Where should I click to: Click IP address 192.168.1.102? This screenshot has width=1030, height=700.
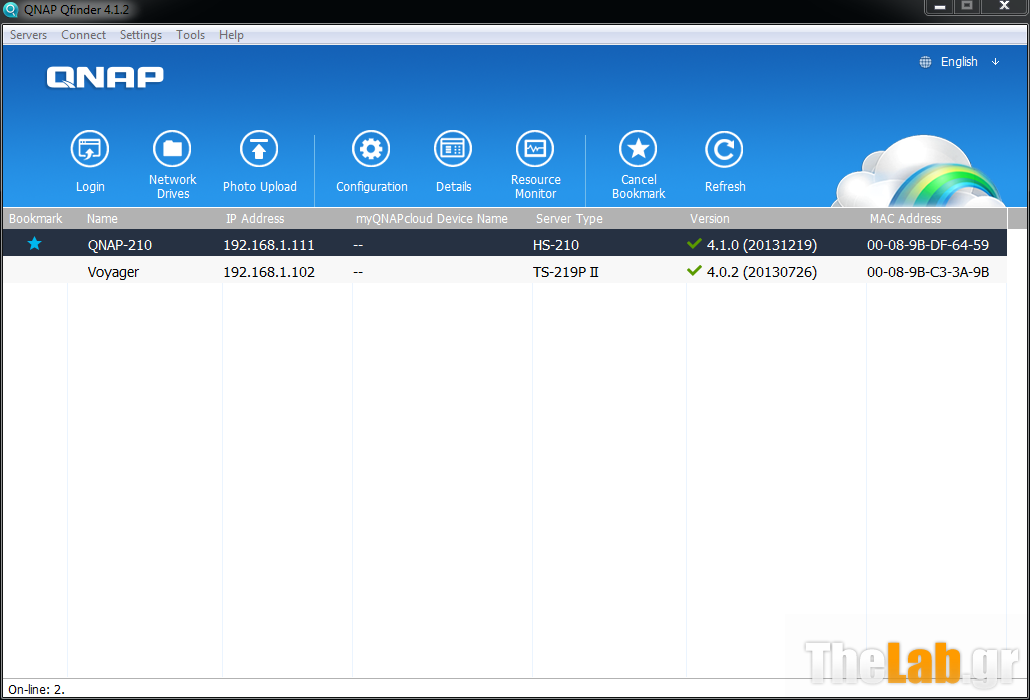coord(269,272)
